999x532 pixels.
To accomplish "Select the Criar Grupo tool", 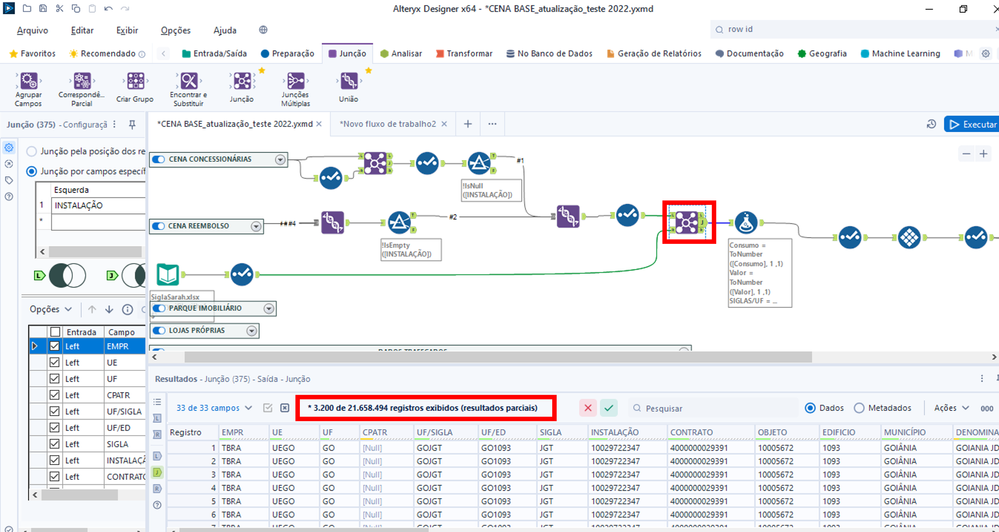I will (x=134, y=87).
